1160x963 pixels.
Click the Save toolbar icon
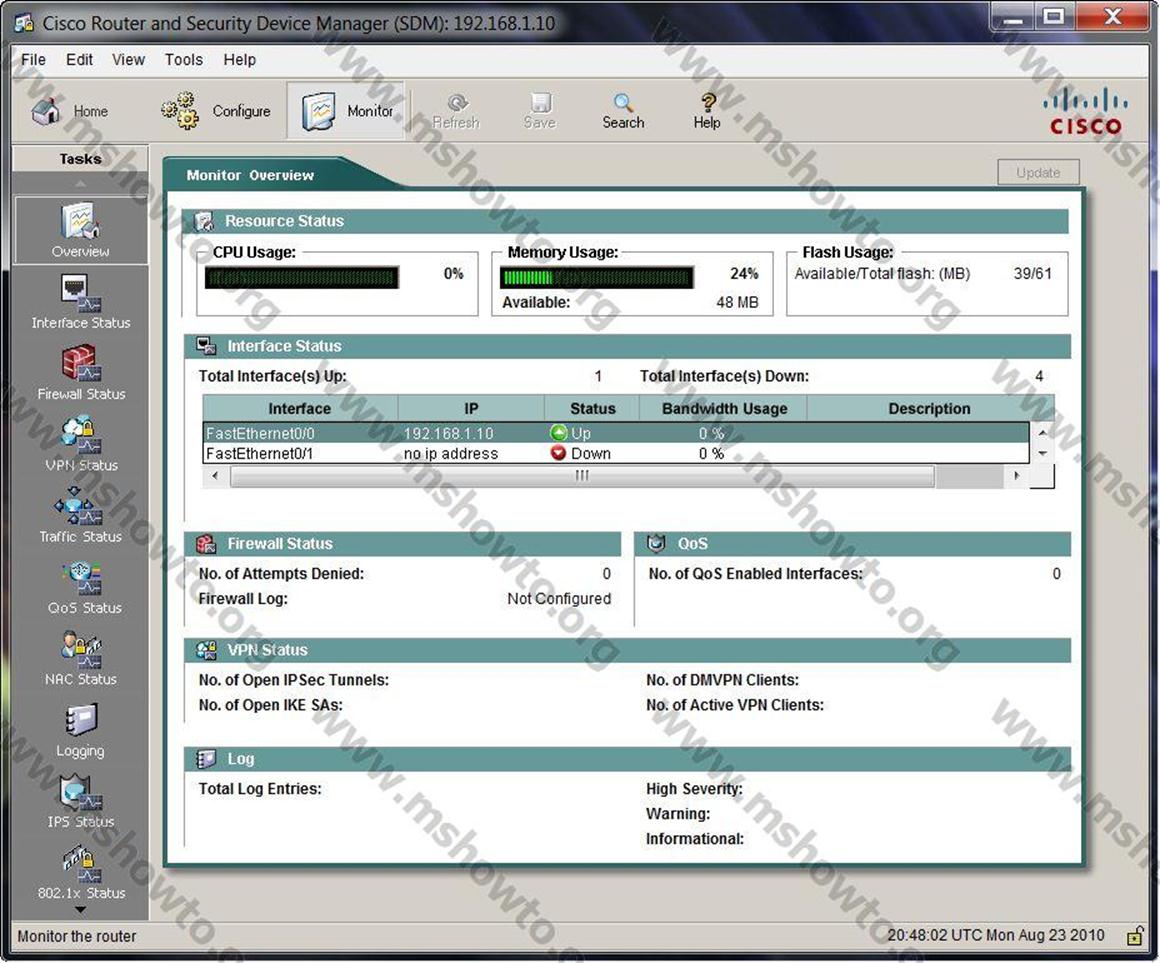(539, 112)
